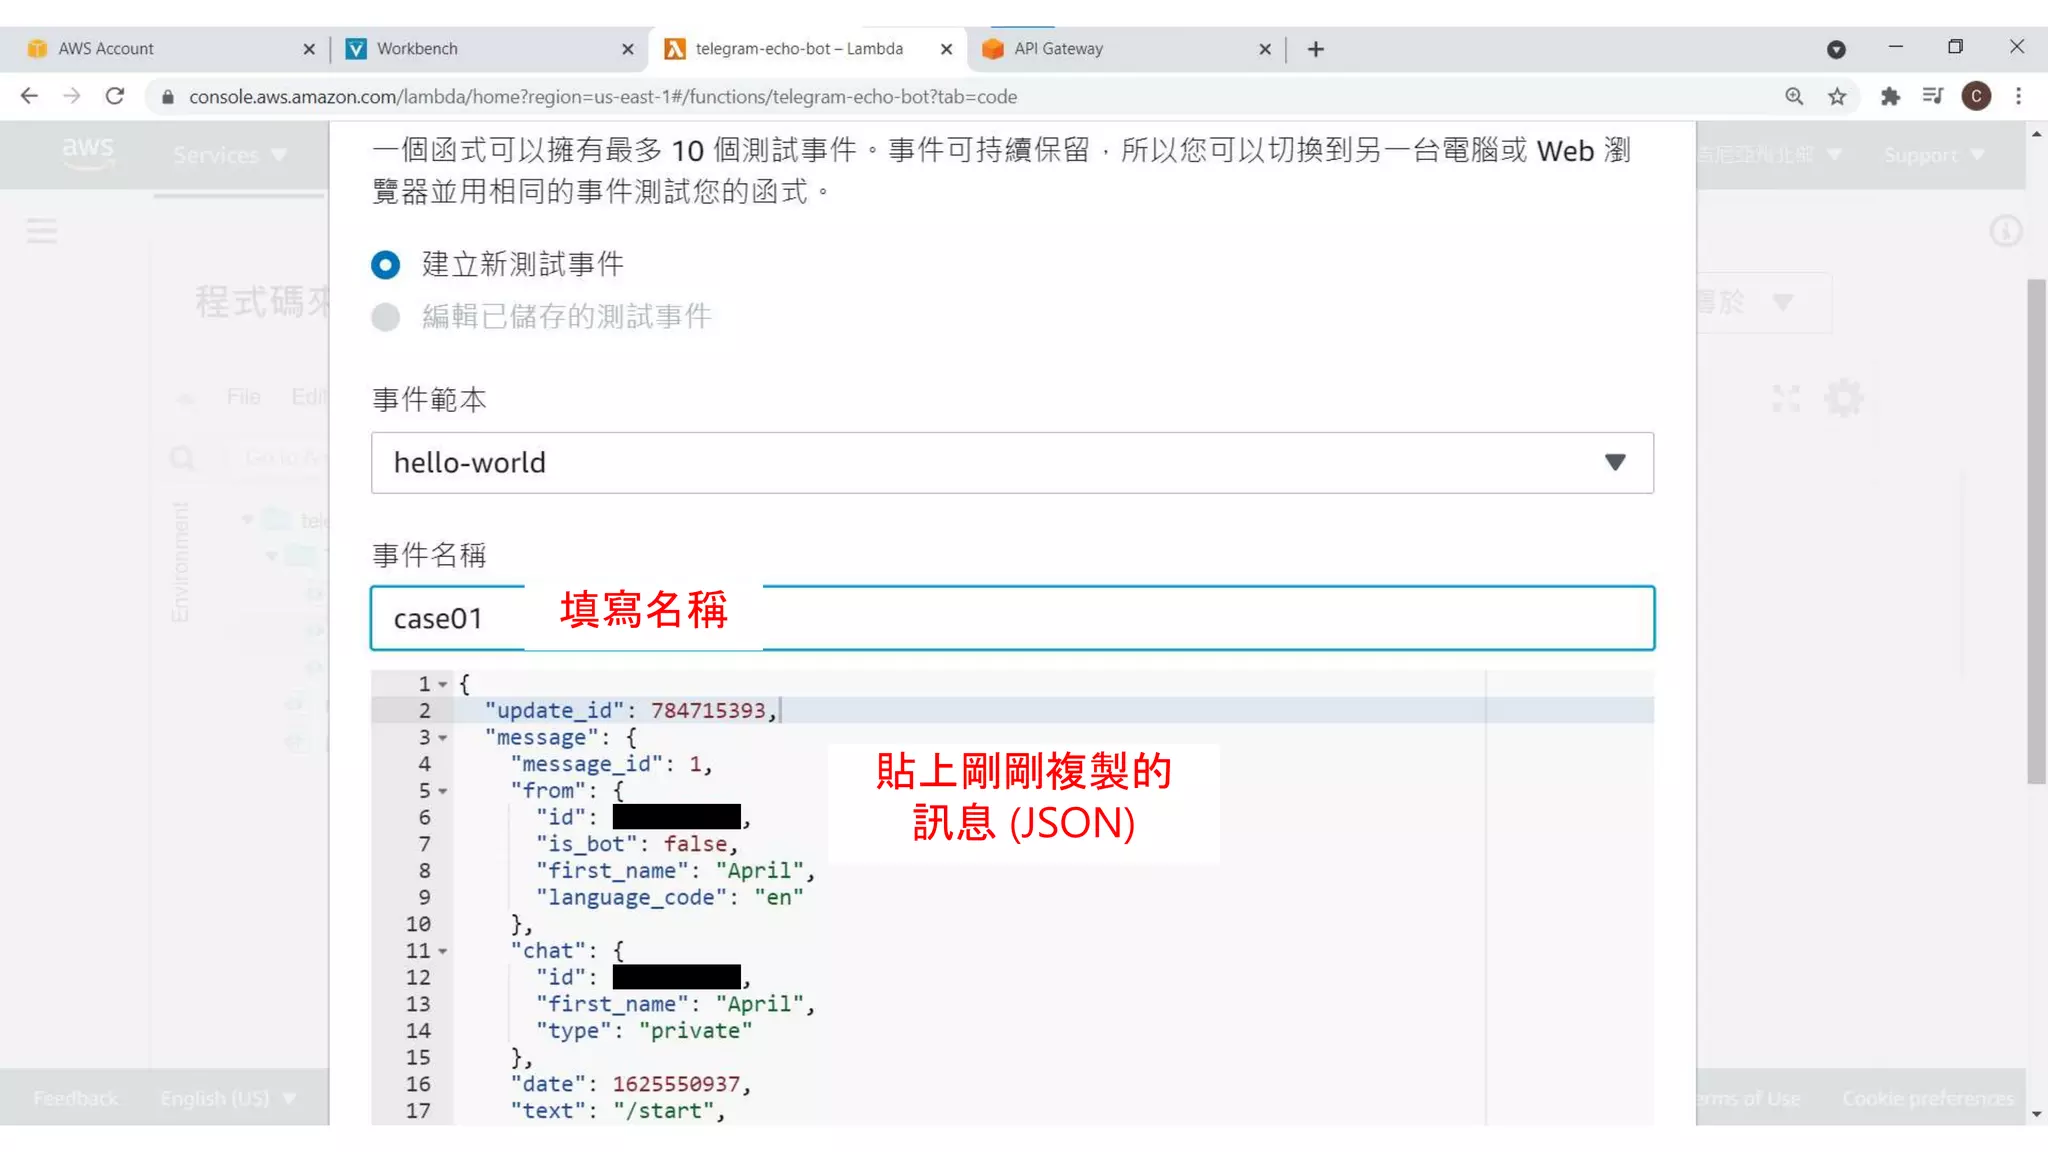Select the 建立新測試事件 radio button
This screenshot has width=2048, height=1152.
tap(385, 265)
